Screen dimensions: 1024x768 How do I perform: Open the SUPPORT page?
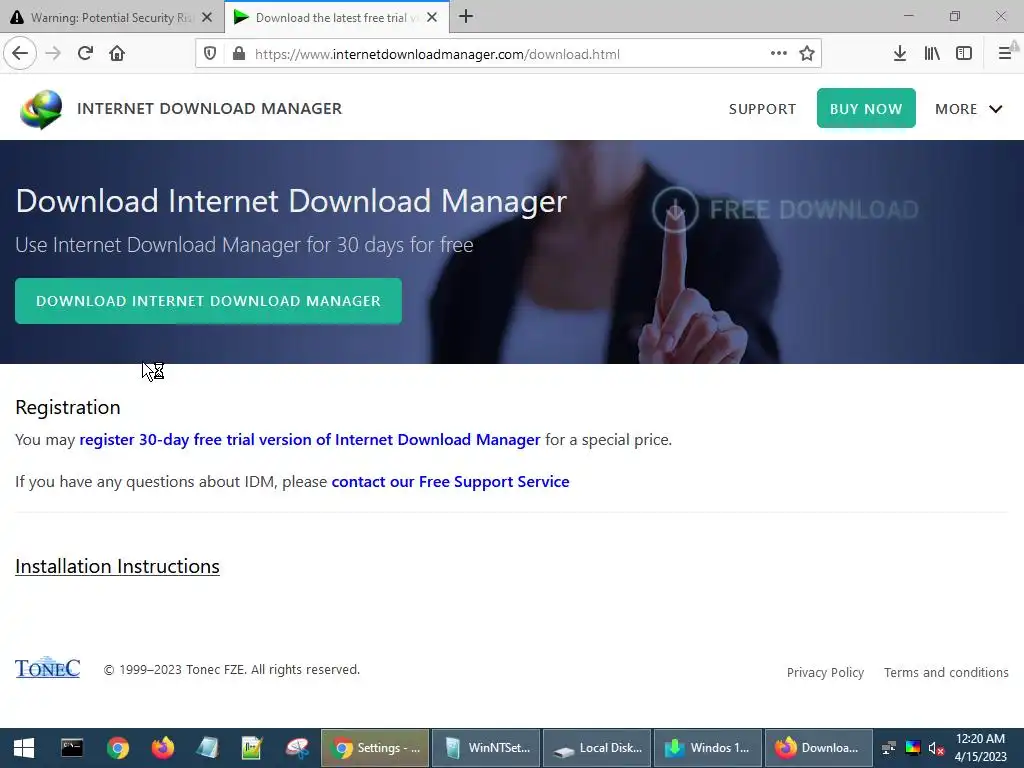coord(762,109)
